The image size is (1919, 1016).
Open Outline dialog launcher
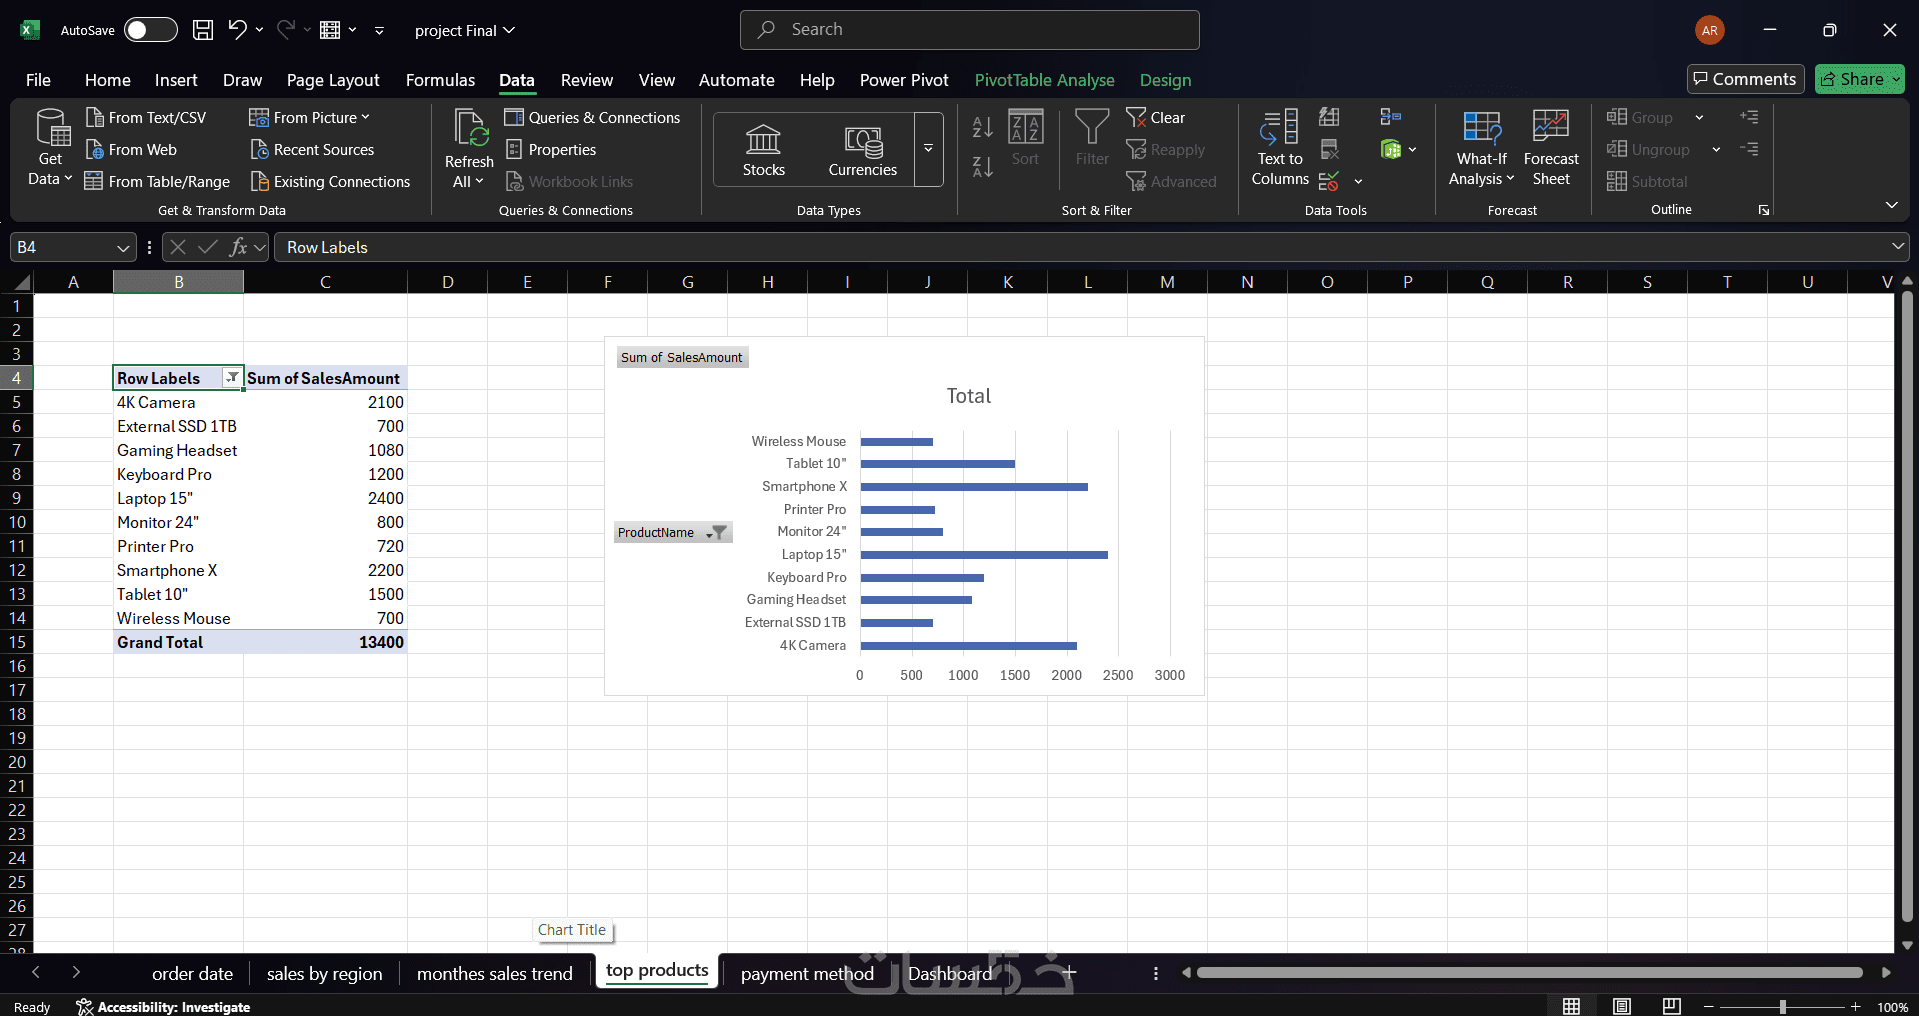pos(1764,210)
